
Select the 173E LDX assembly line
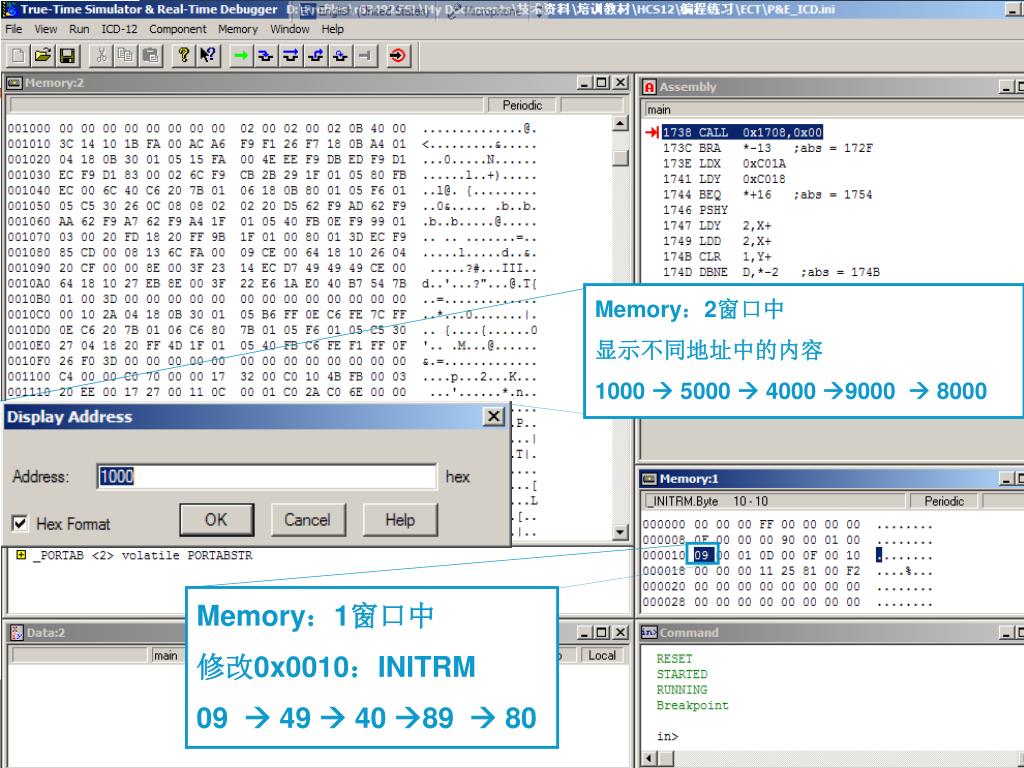pyautogui.click(x=724, y=164)
